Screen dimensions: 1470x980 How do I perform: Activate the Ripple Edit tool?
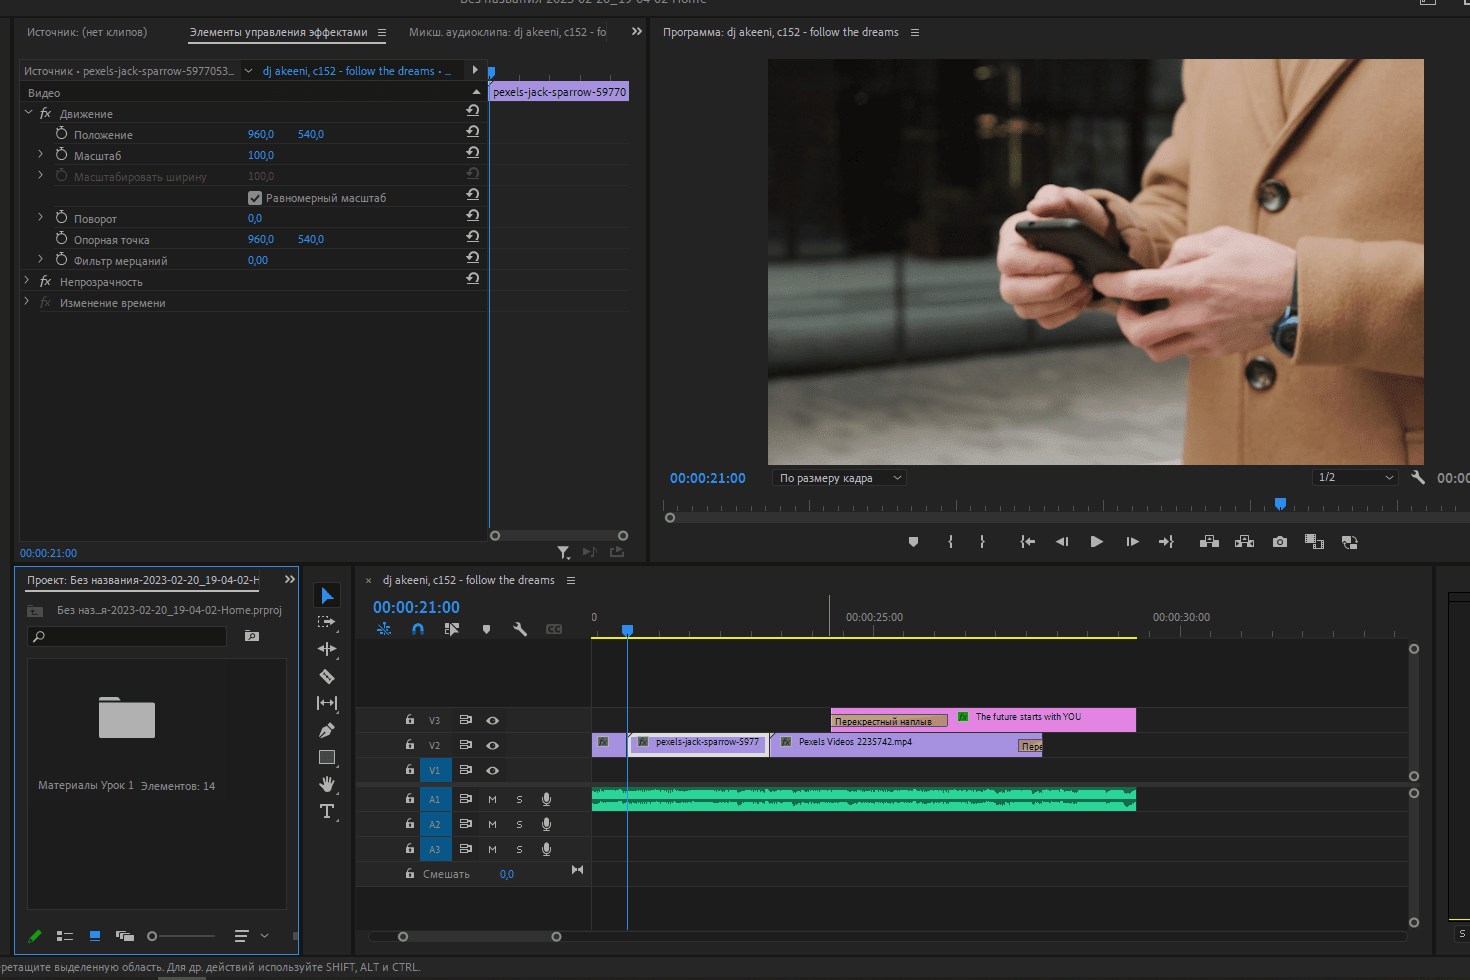coord(327,649)
